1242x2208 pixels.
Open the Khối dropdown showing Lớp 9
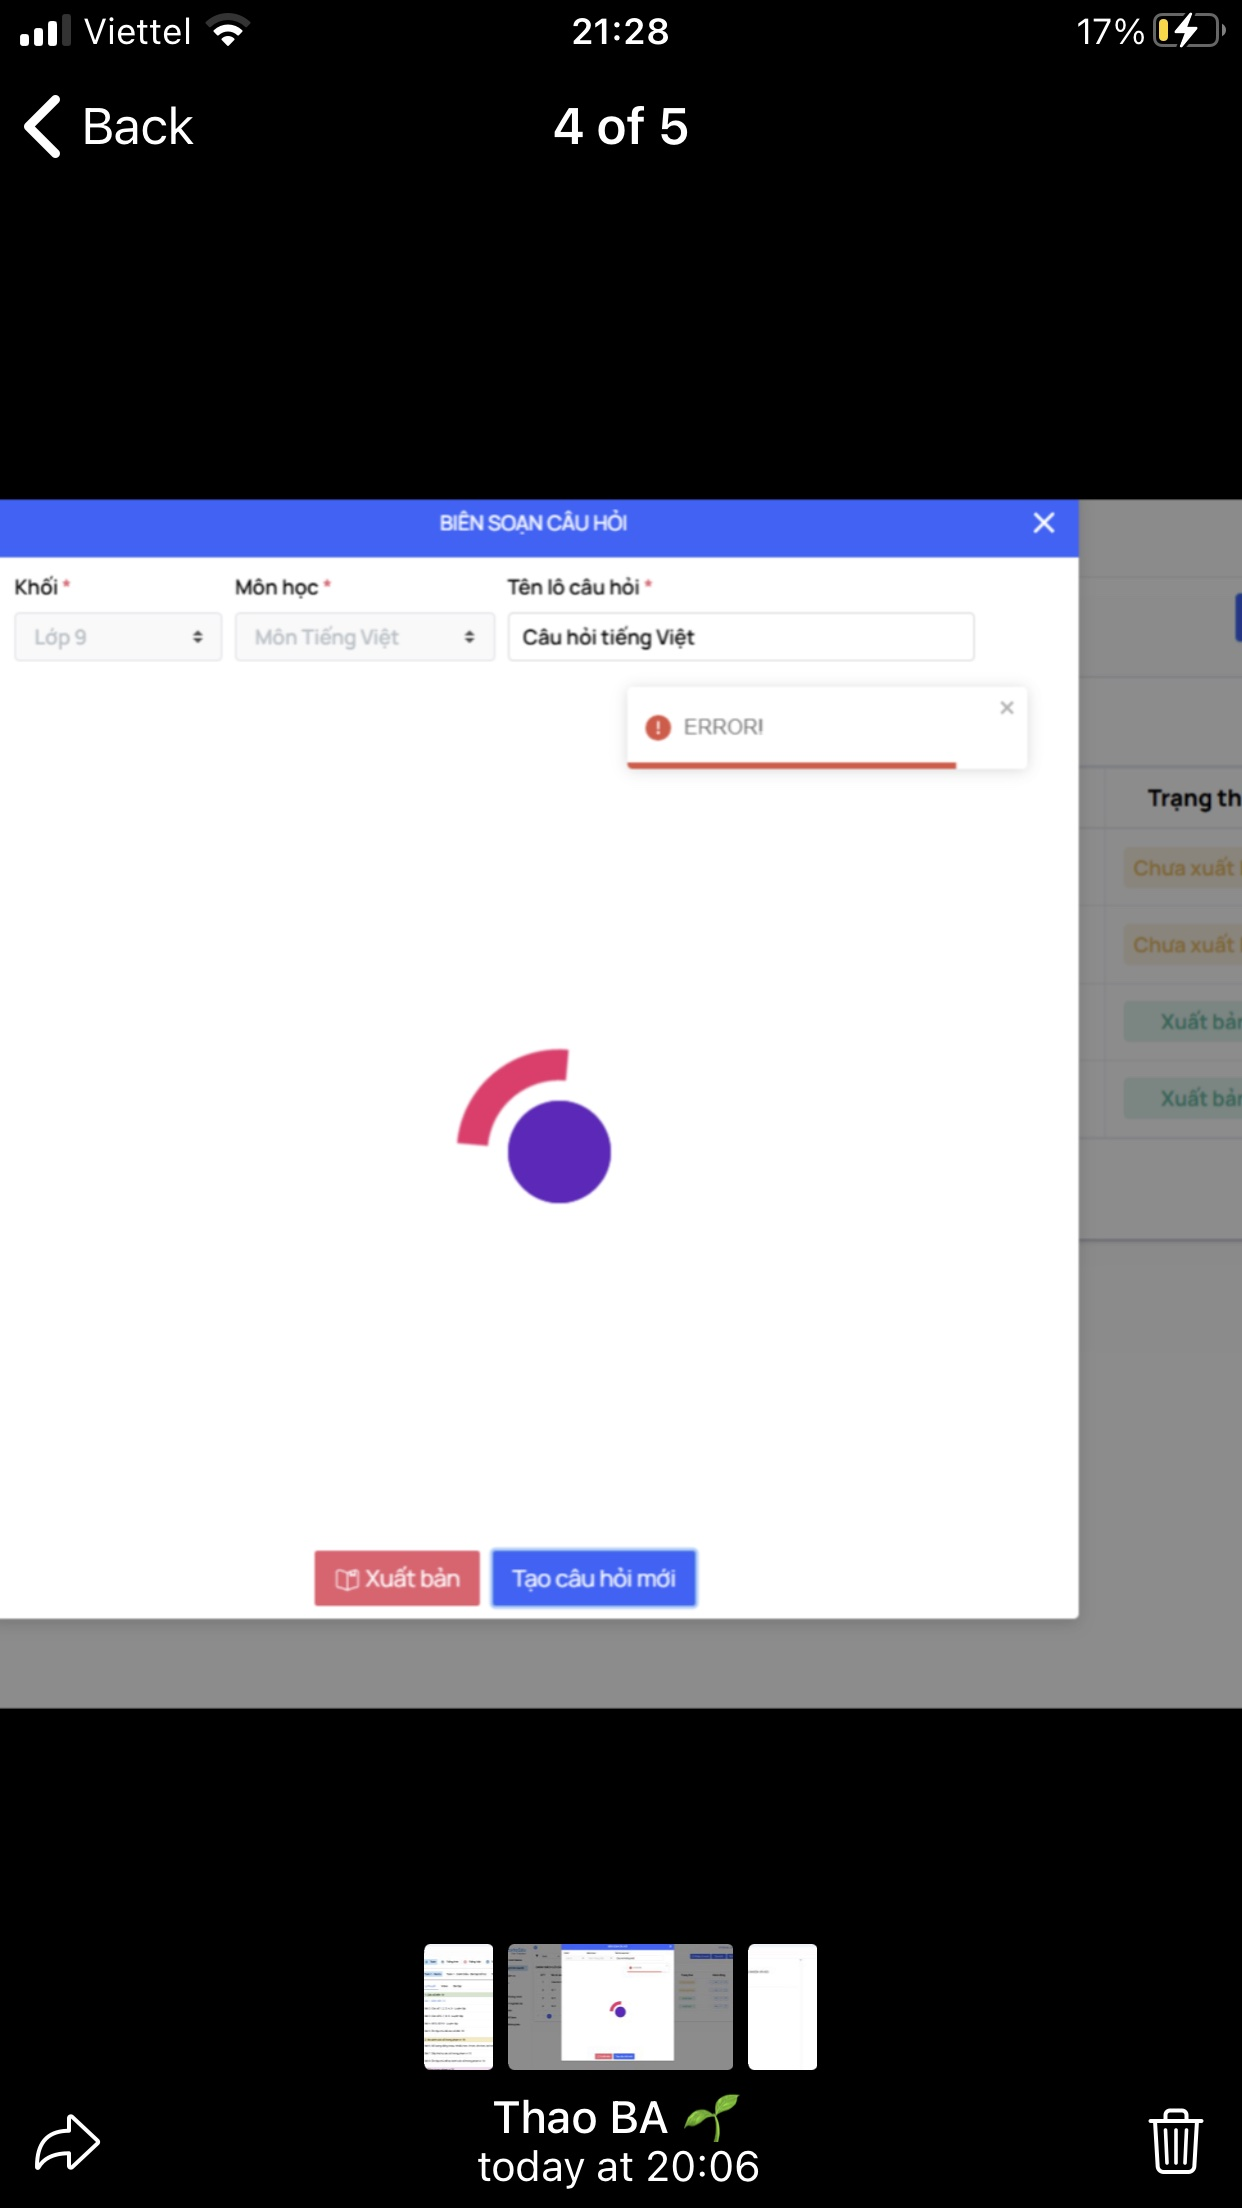click(x=118, y=637)
